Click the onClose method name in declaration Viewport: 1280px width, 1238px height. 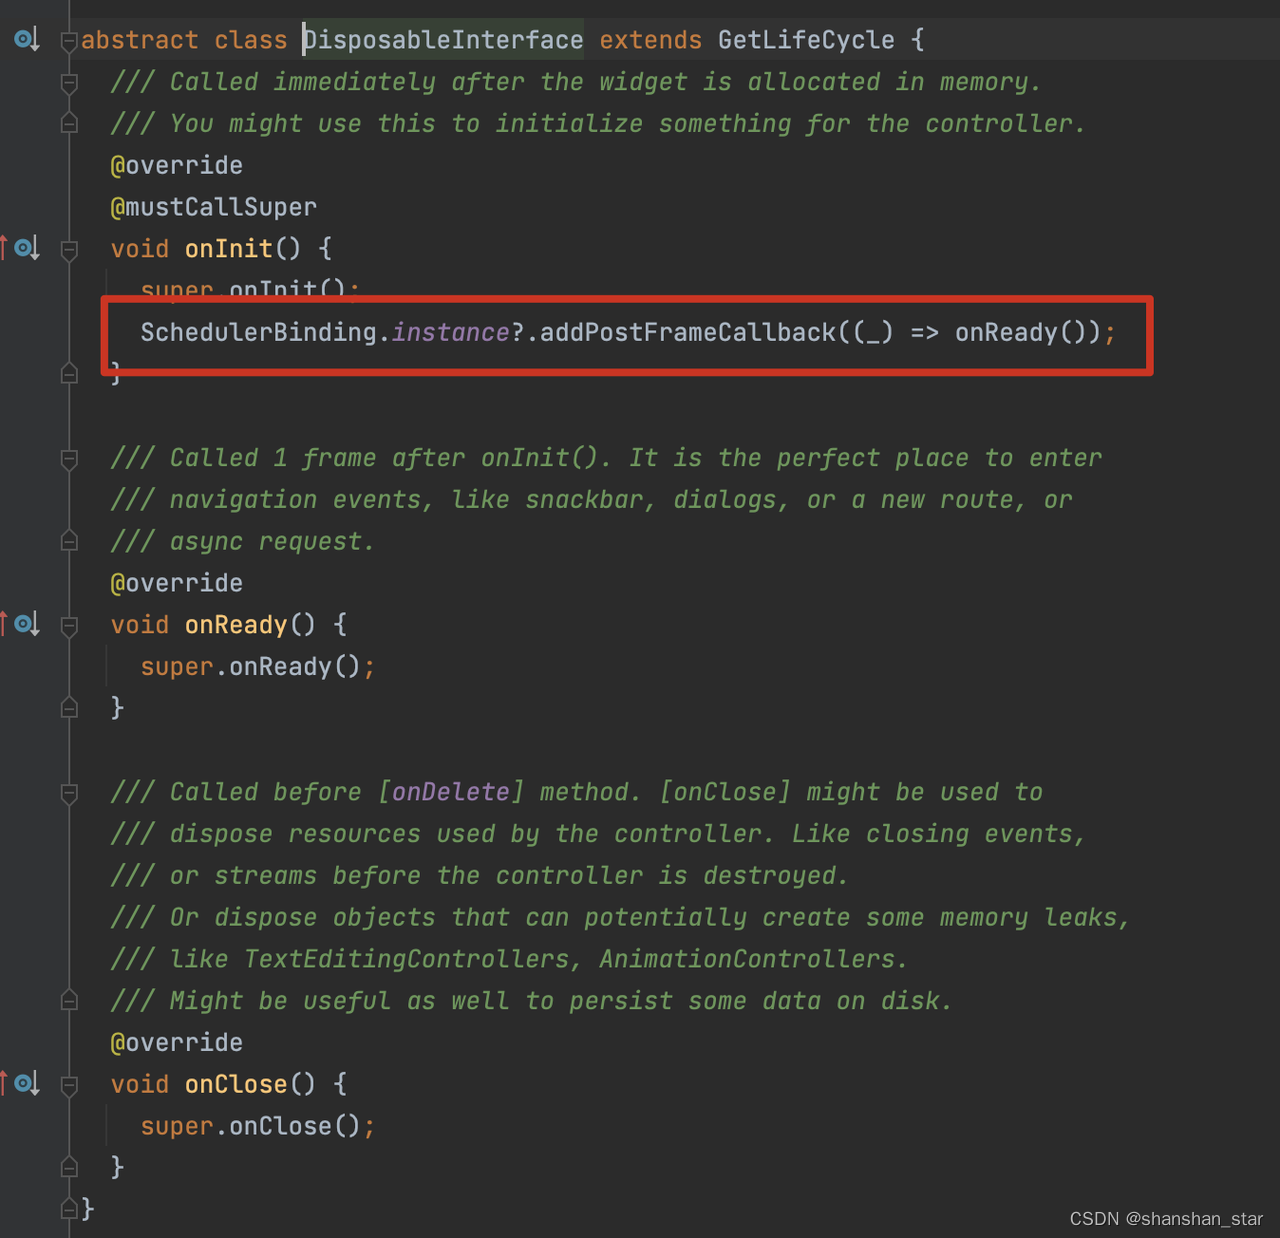tap(236, 1084)
